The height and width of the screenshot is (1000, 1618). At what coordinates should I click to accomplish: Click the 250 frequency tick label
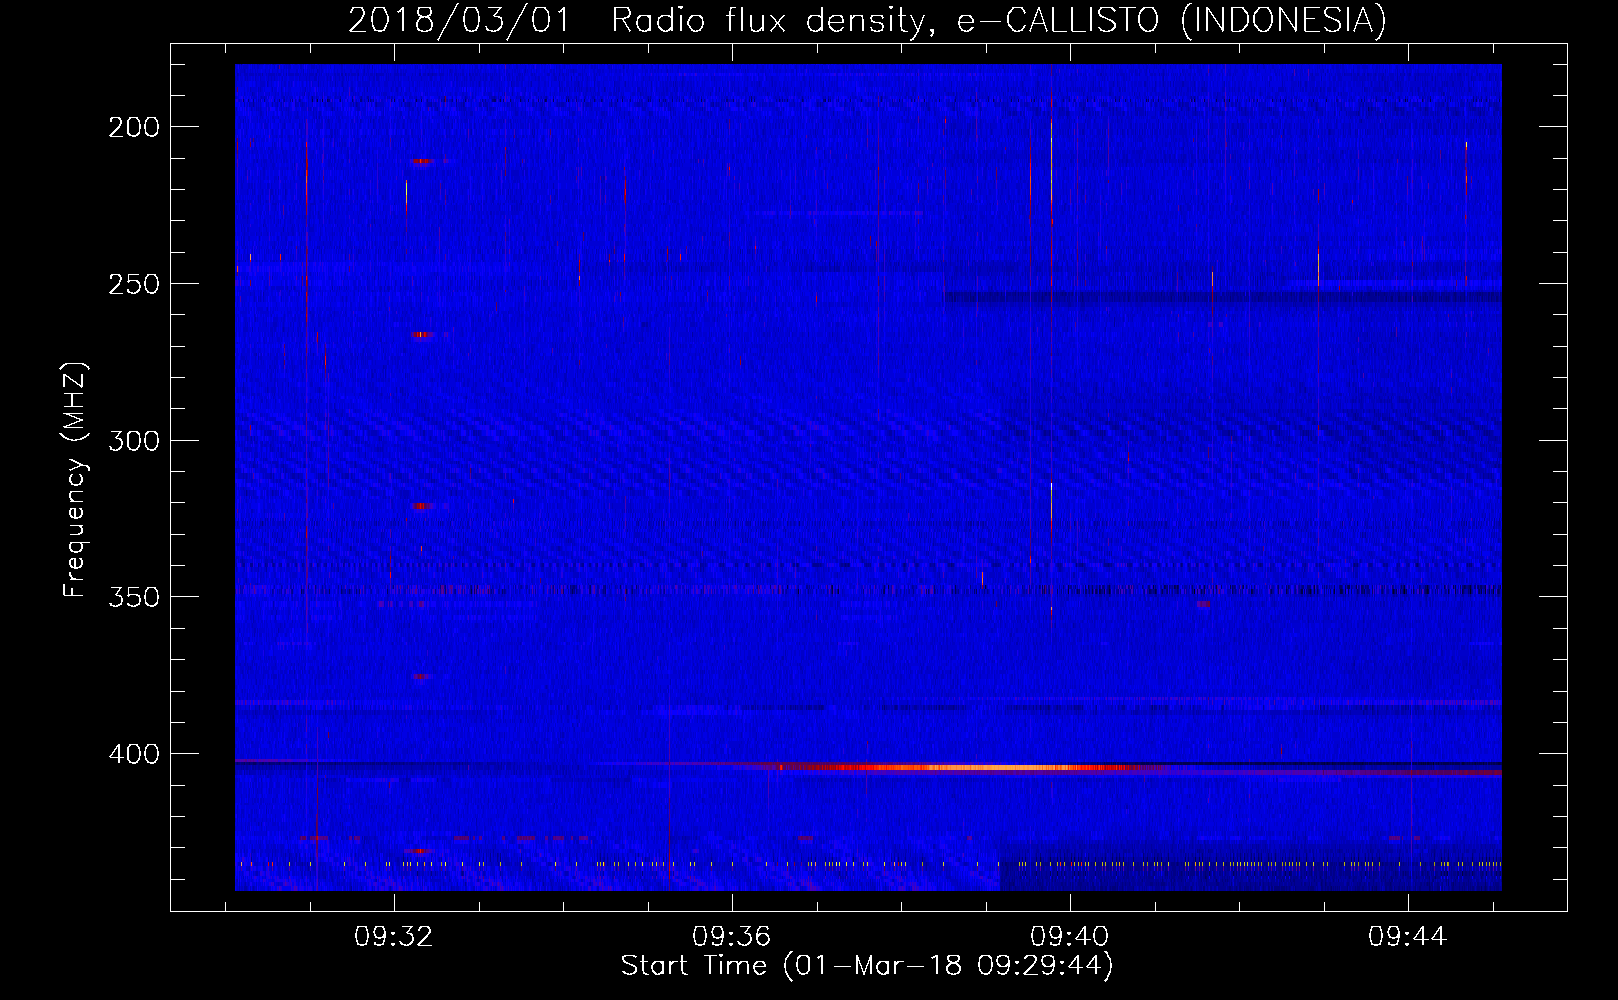(x=134, y=284)
